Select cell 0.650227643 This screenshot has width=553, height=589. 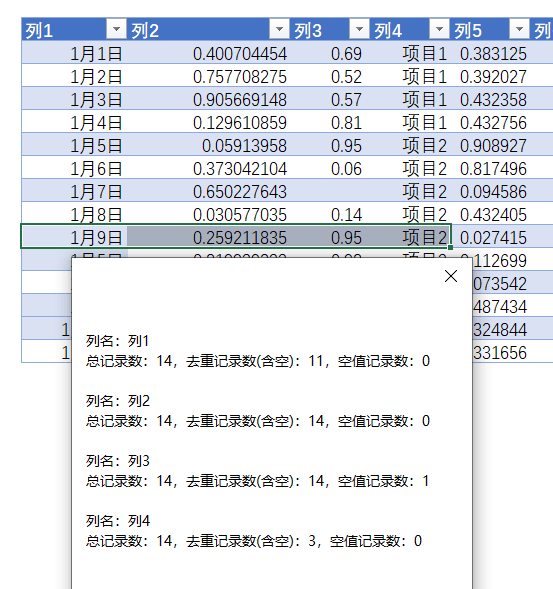[x=209, y=190]
